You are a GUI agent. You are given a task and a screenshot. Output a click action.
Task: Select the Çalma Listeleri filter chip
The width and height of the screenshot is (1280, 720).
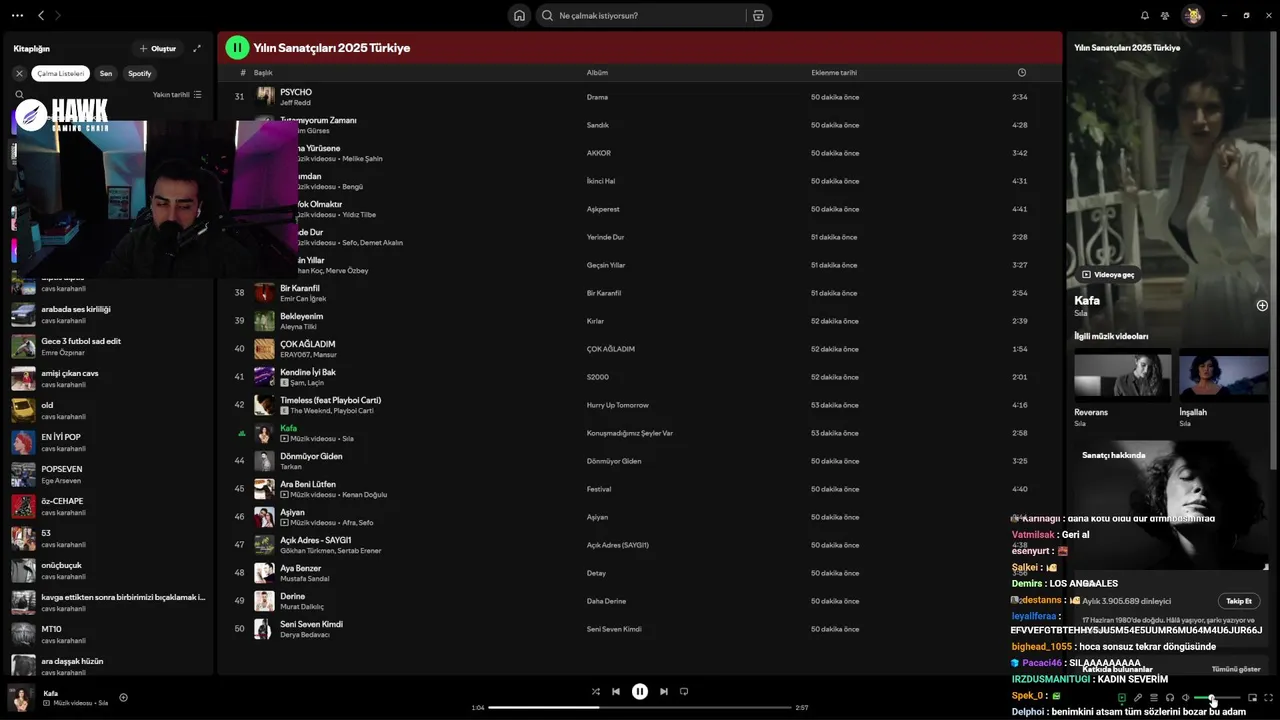61,73
